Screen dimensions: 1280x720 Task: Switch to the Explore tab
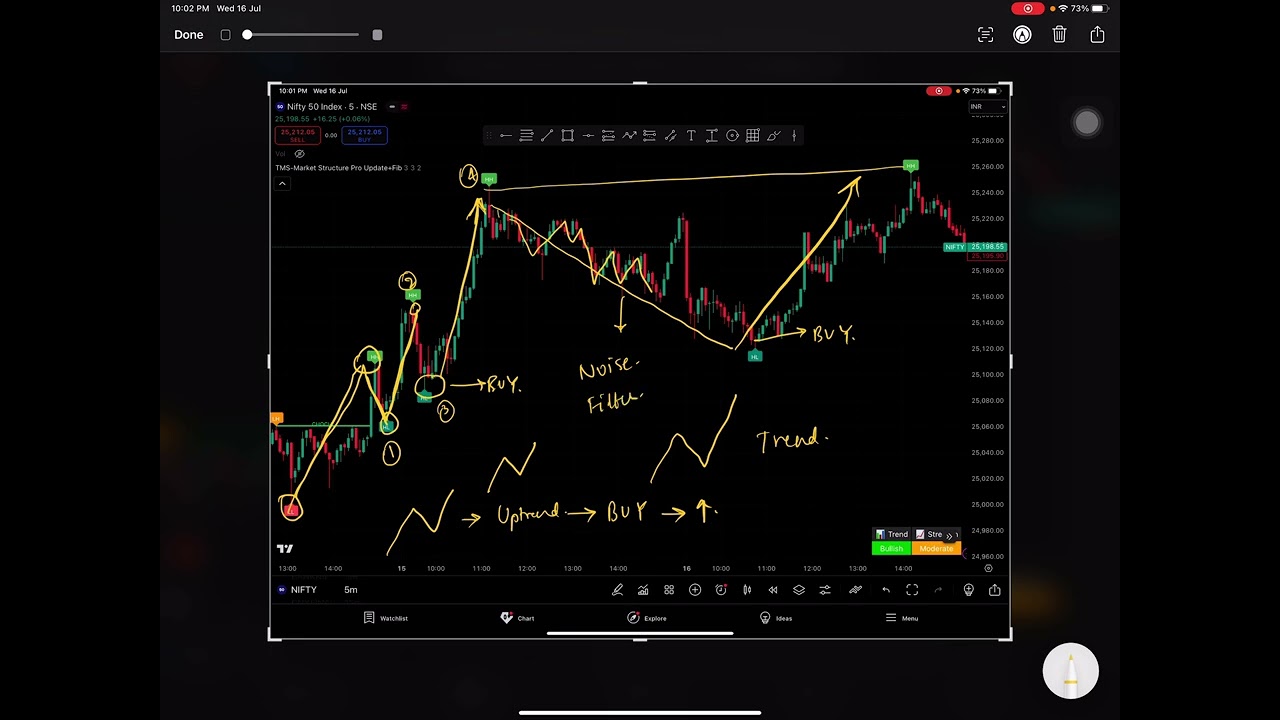(x=647, y=618)
